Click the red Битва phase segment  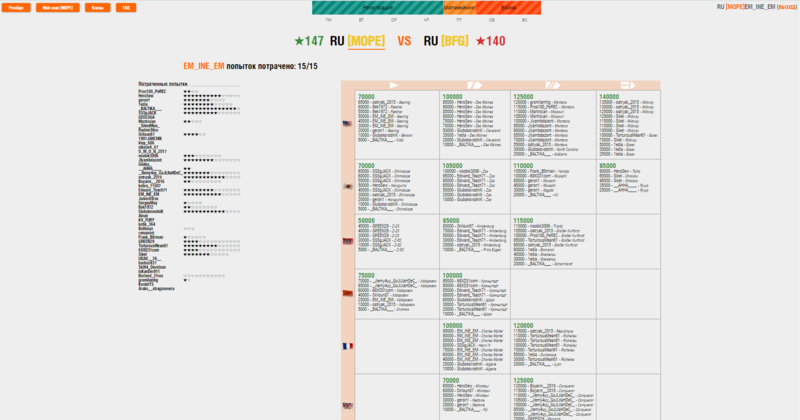point(510,7)
